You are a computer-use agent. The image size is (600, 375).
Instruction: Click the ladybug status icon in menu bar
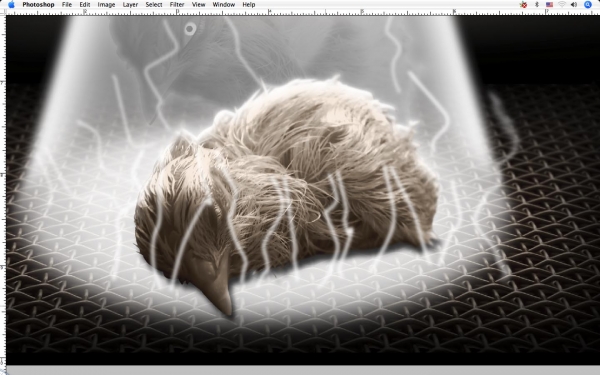523,5
